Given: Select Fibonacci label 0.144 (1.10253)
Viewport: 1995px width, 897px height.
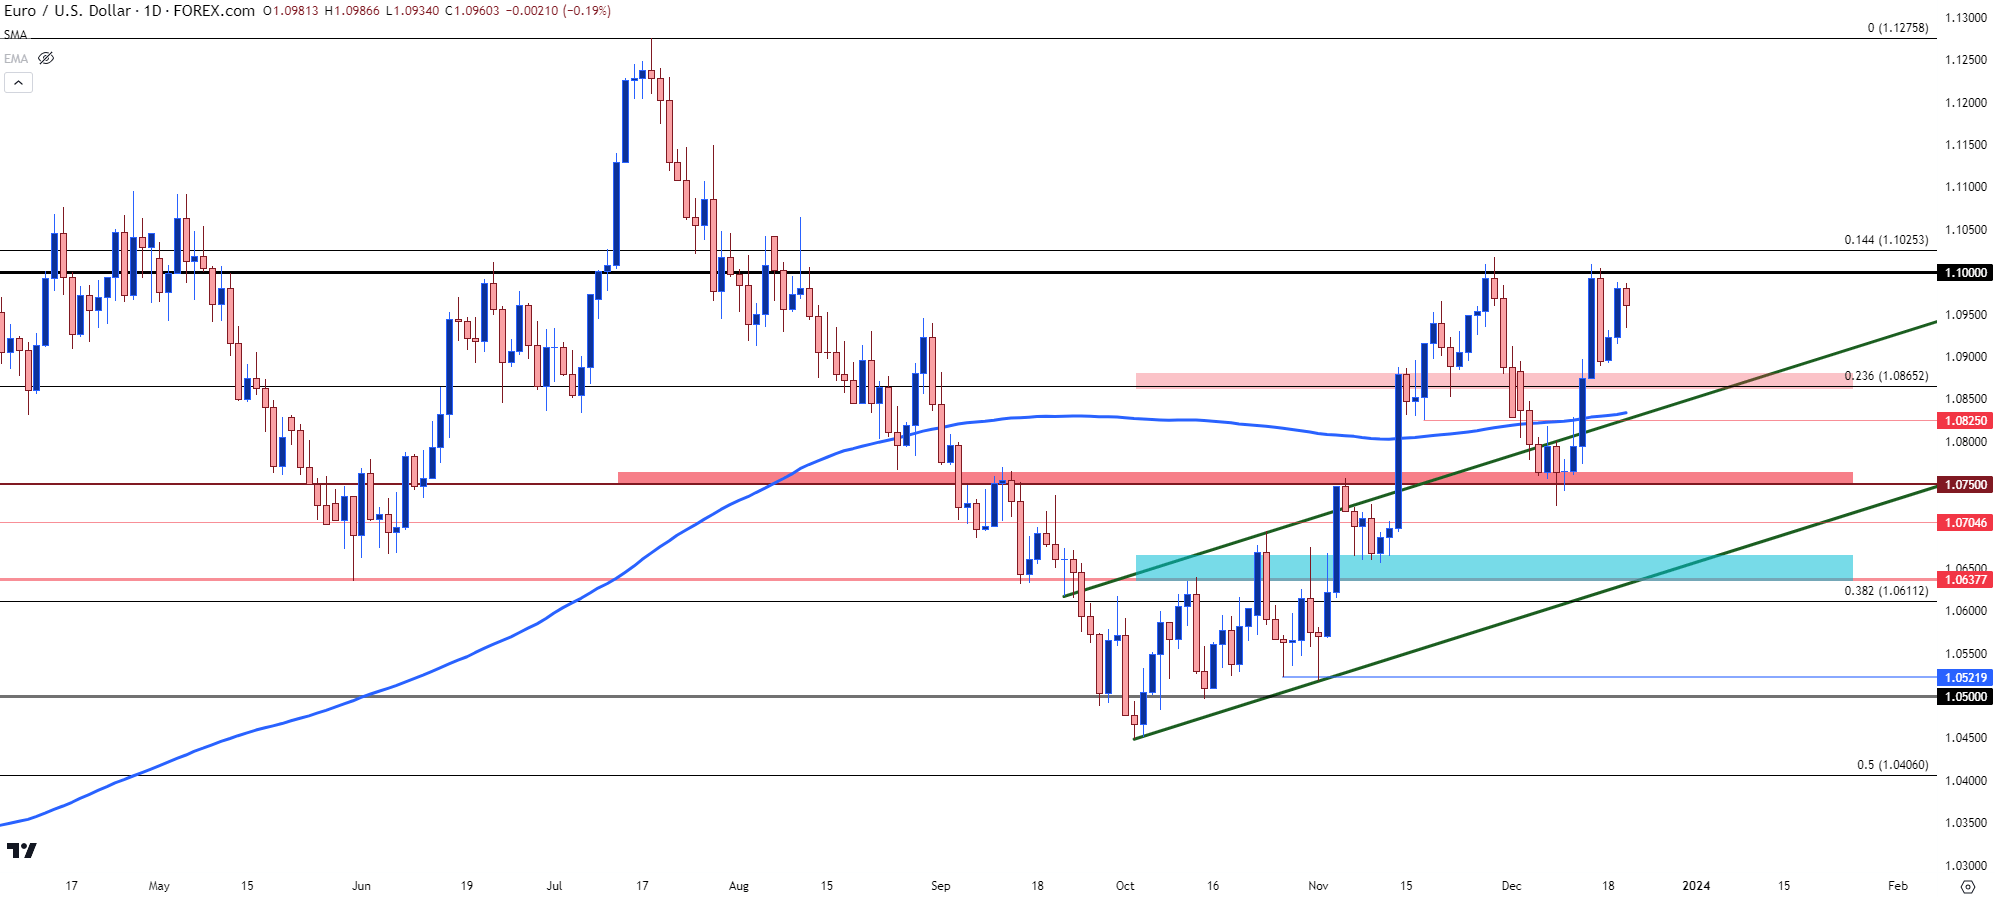Looking at the screenshot, I should [x=1887, y=240].
